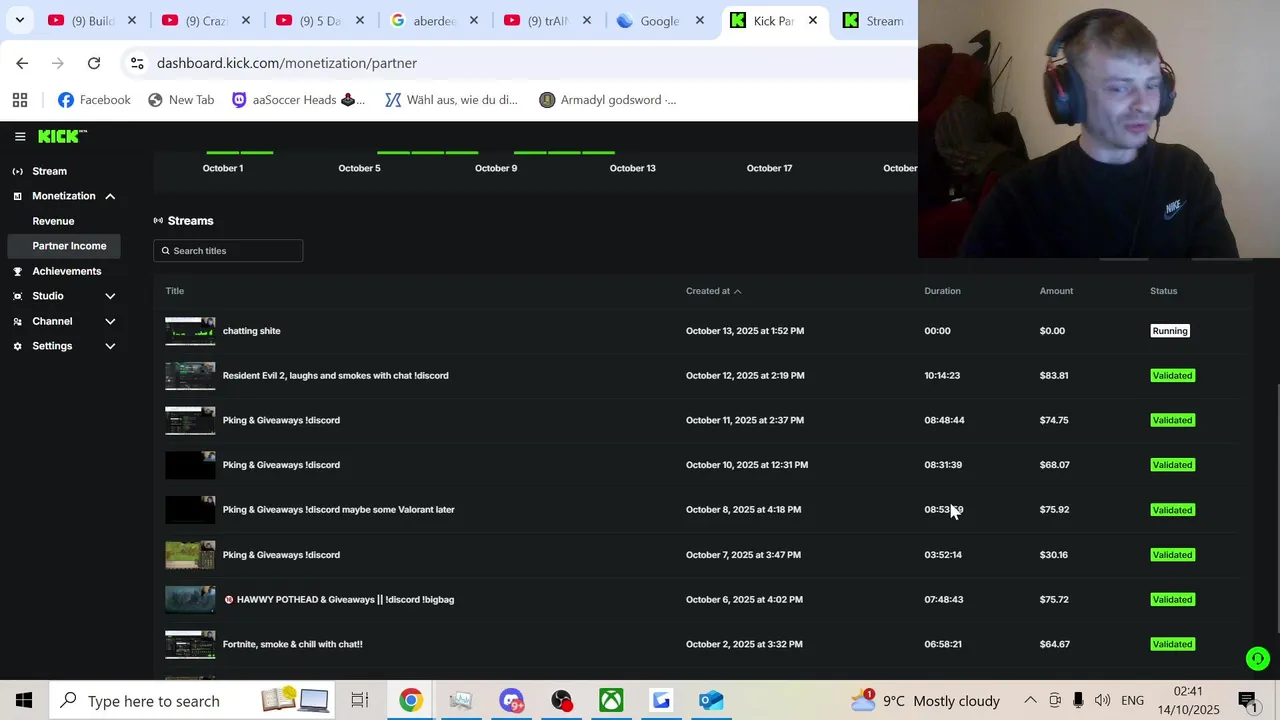Screen dimensions: 1280x720
Task: Open the volume control in system tray
Action: point(1102,701)
